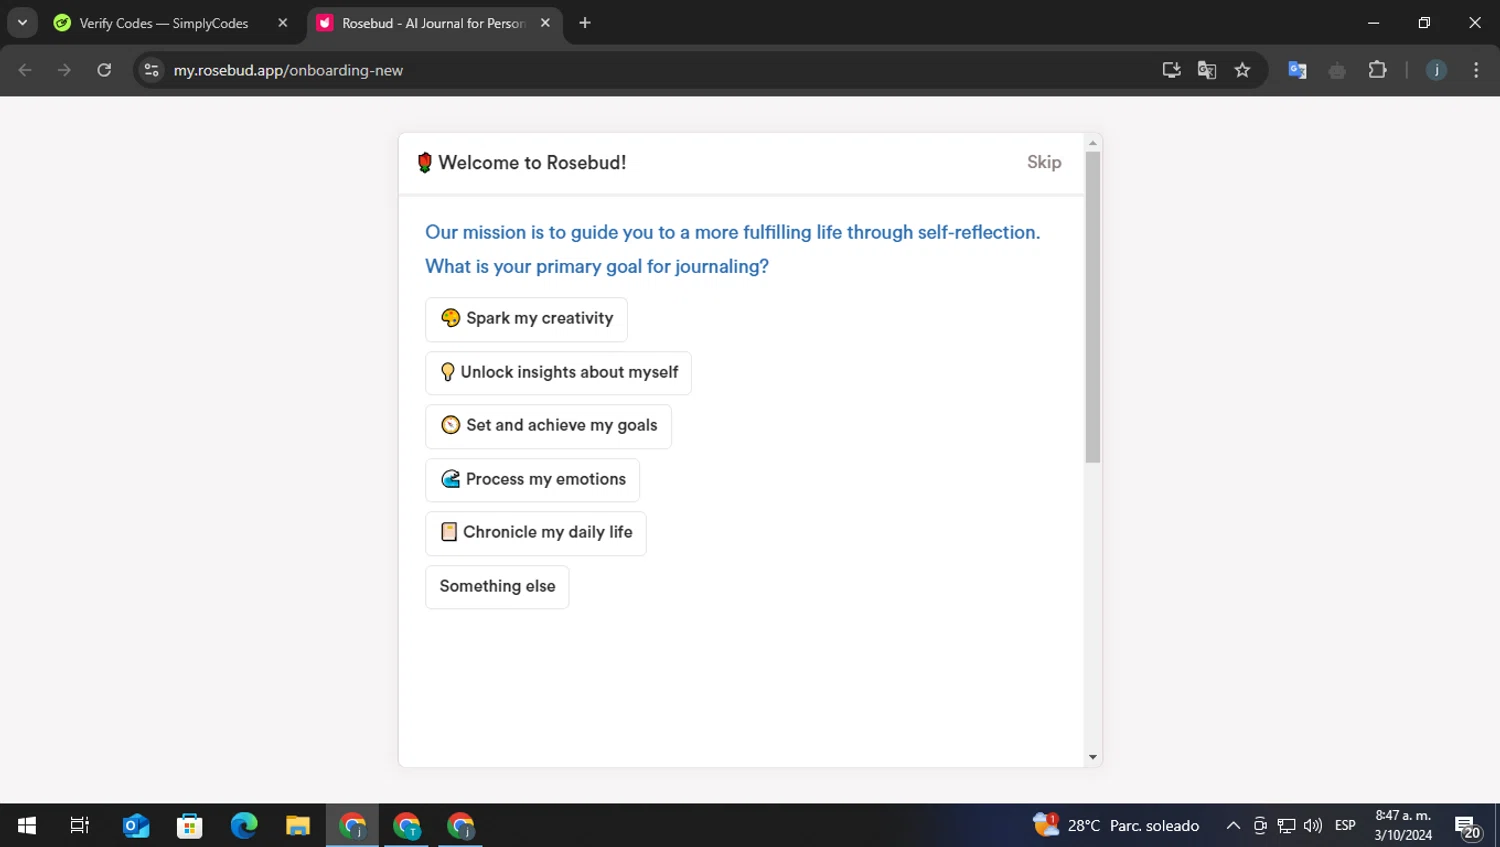Viewport: 1500px width, 847px height.
Task: Open the Chrome profile avatar
Action: [x=1436, y=70]
